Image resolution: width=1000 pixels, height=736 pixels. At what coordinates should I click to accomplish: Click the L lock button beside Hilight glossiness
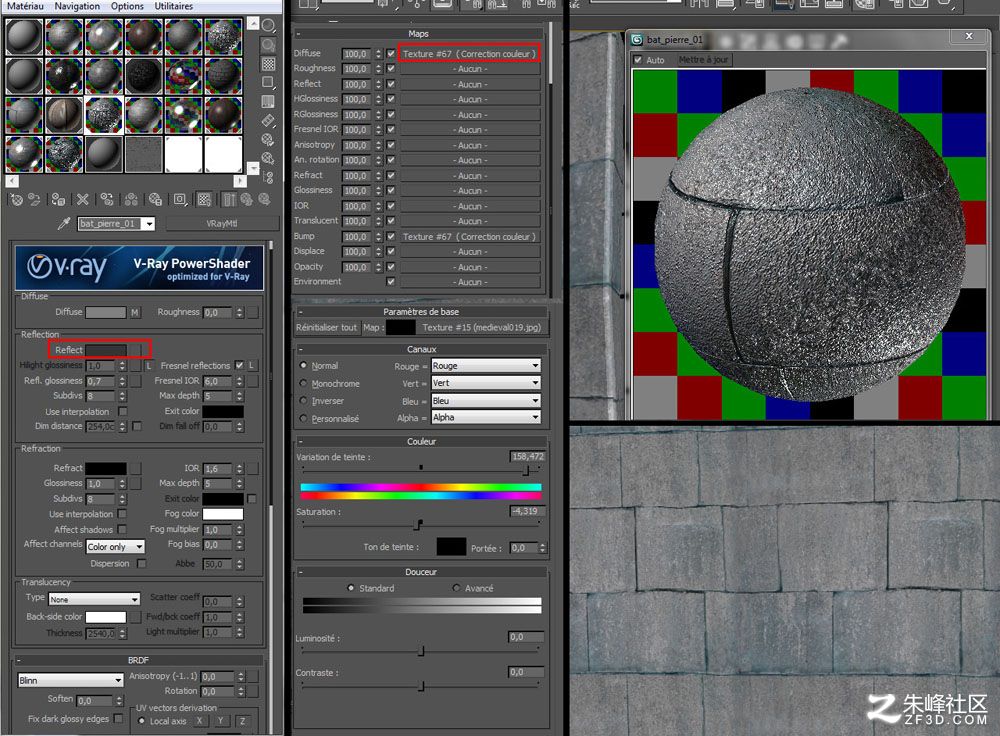149,365
